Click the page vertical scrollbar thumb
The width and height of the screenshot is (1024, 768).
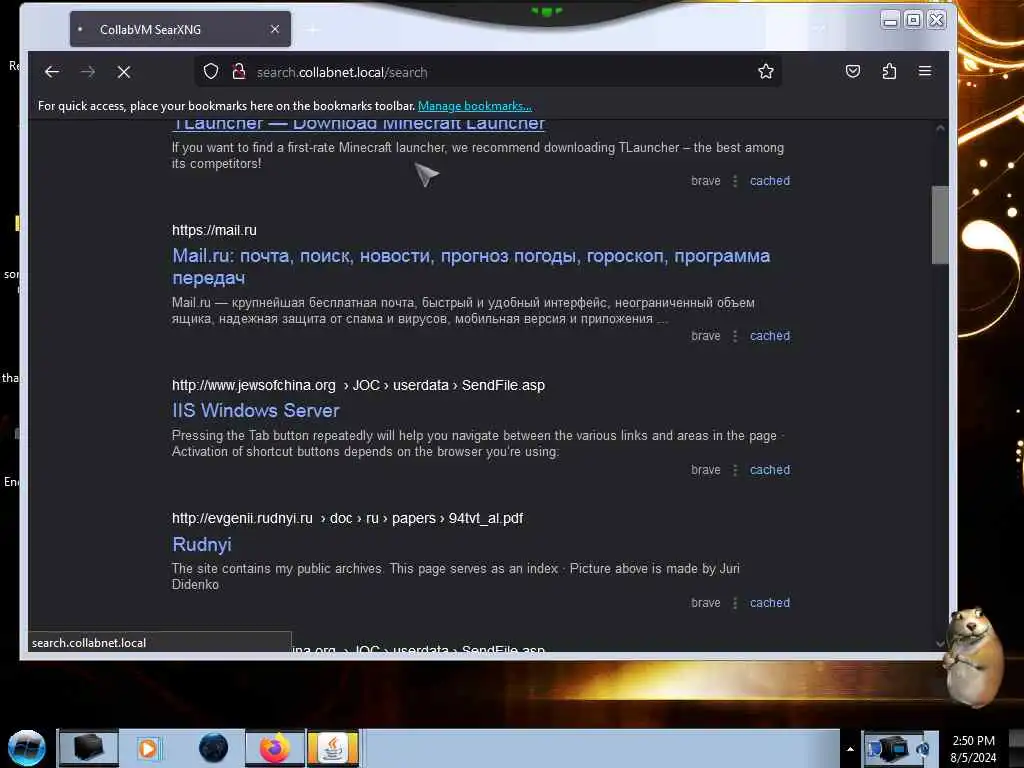940,225
